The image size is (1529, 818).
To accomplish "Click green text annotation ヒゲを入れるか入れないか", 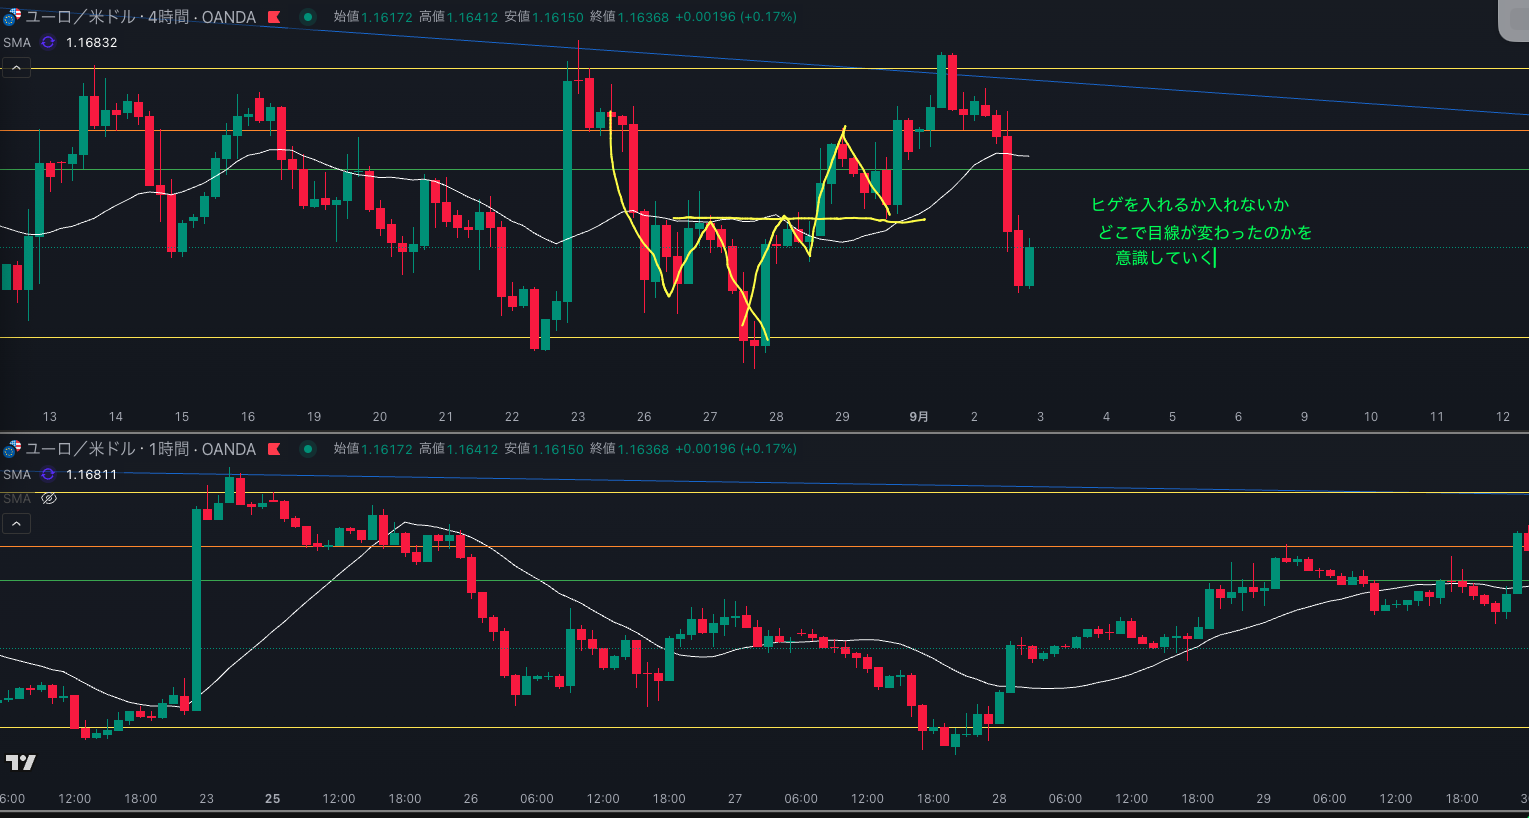I will (1190, 205).
